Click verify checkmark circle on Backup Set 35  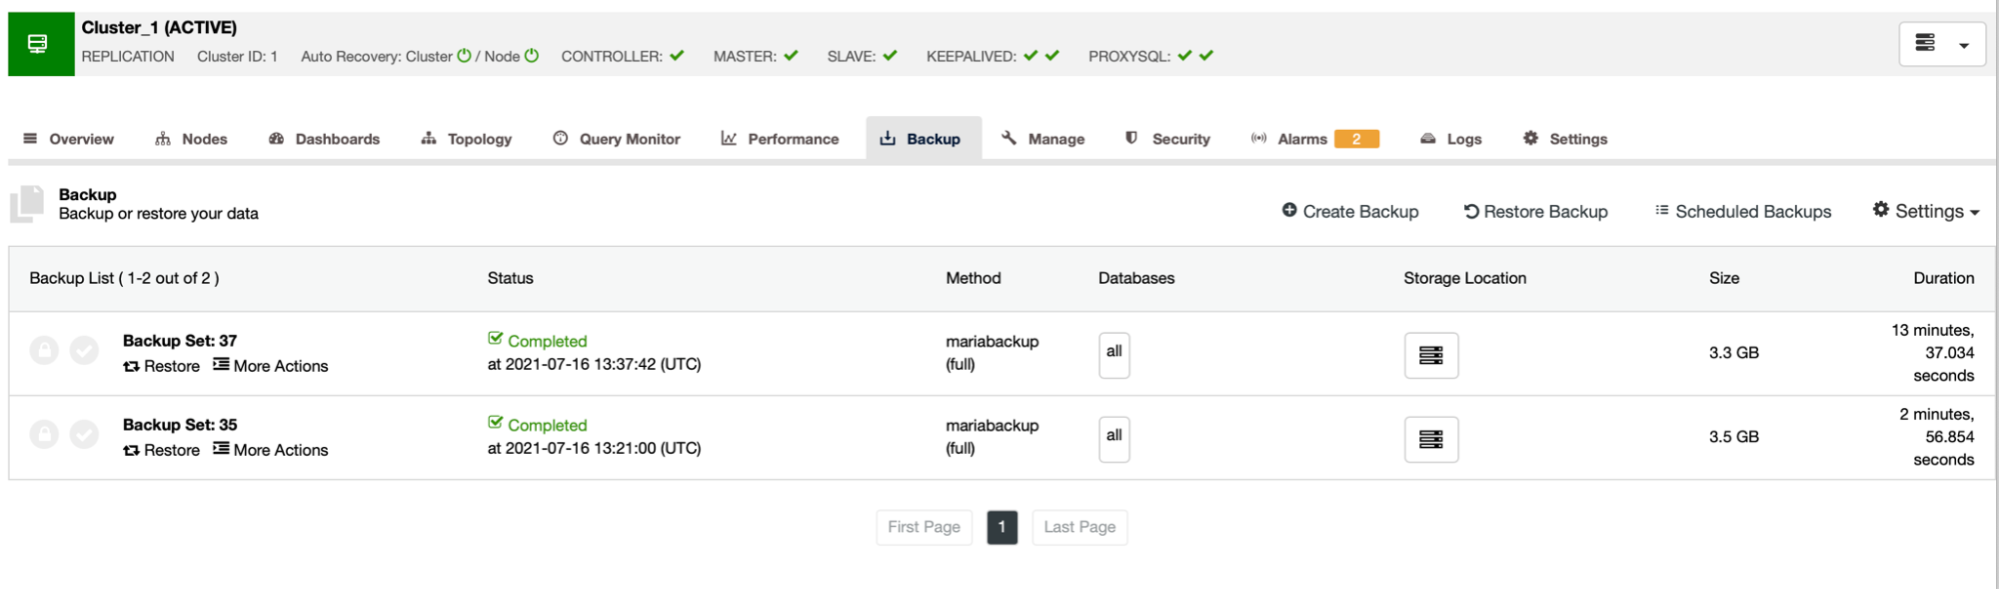click(x=84, y=434)
